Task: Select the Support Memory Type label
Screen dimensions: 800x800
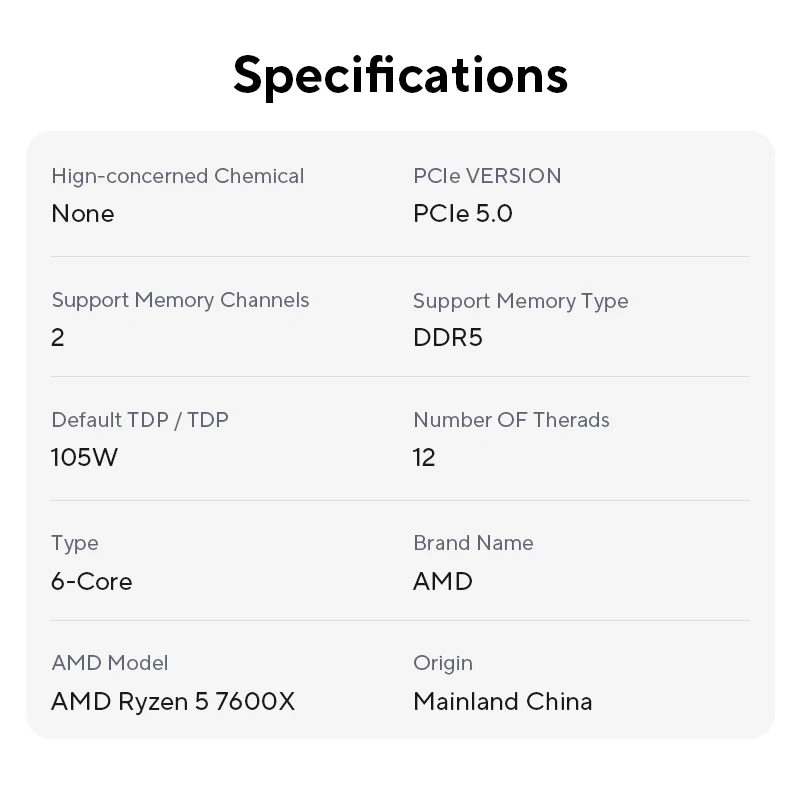Action: [x=520, y=301]
